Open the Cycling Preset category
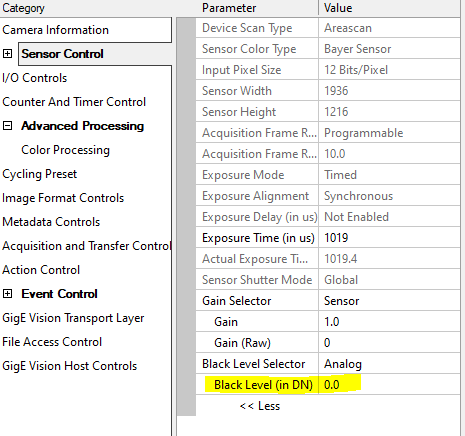Viewport: 465px width, 436px height. click(x=40, y=174)
